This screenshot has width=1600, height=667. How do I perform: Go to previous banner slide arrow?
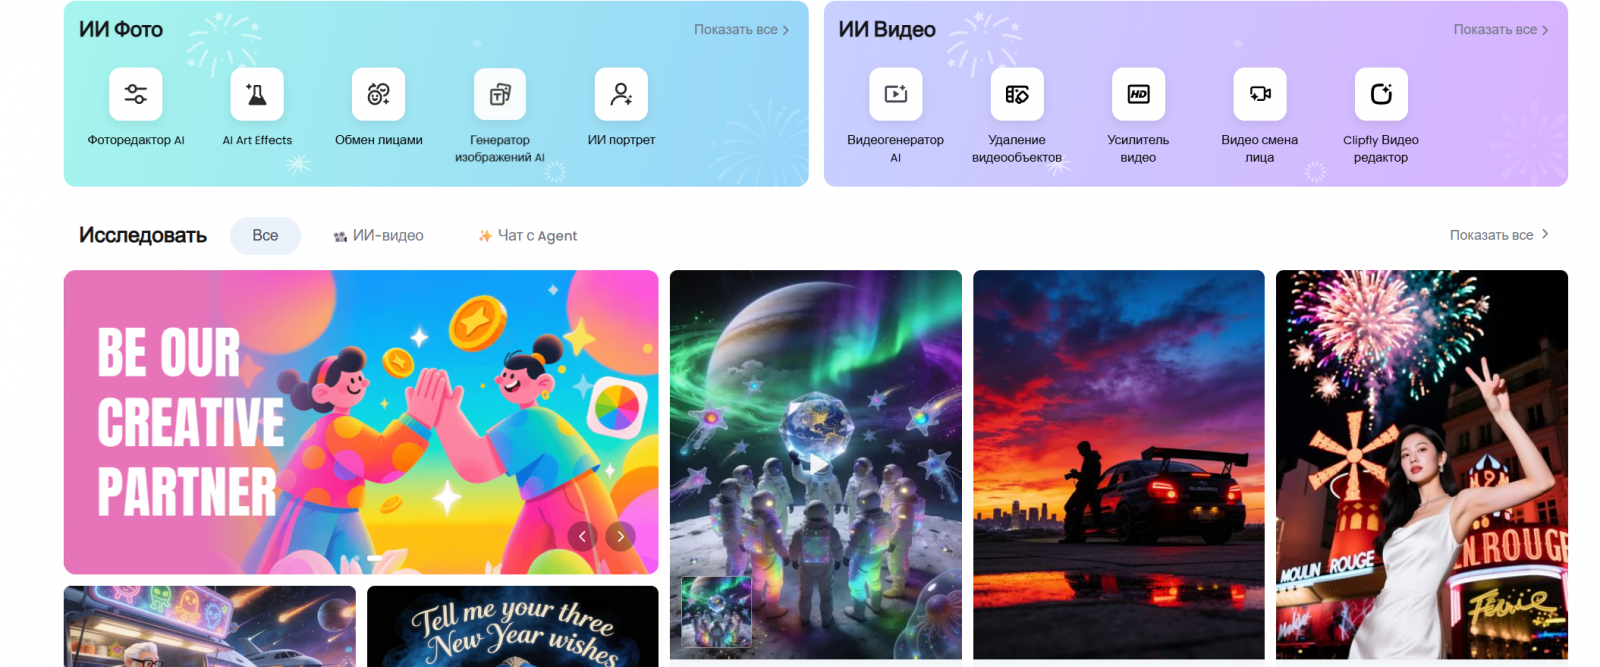pos(583,537)
